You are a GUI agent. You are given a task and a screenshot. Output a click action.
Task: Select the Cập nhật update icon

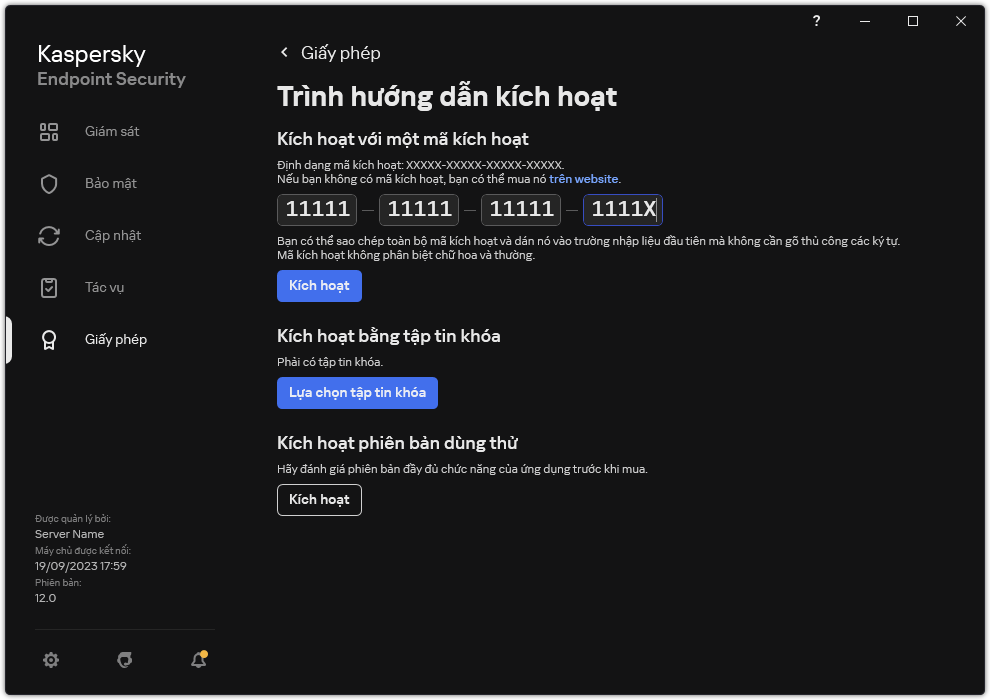(x=49, y=235)
